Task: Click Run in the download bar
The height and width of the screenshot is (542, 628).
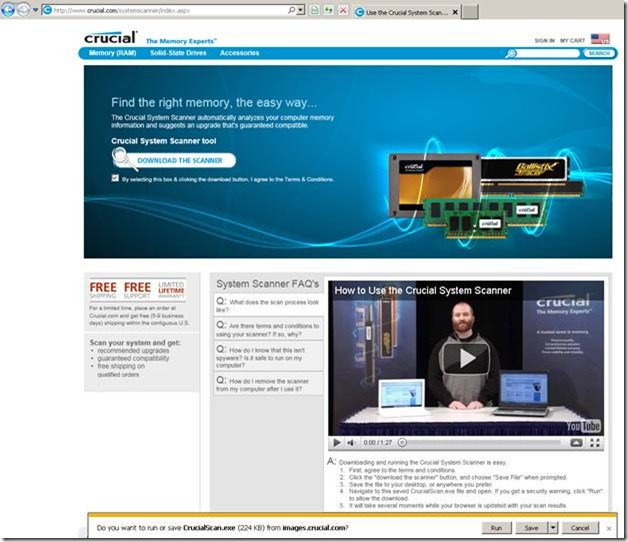Action: [496, 528]
